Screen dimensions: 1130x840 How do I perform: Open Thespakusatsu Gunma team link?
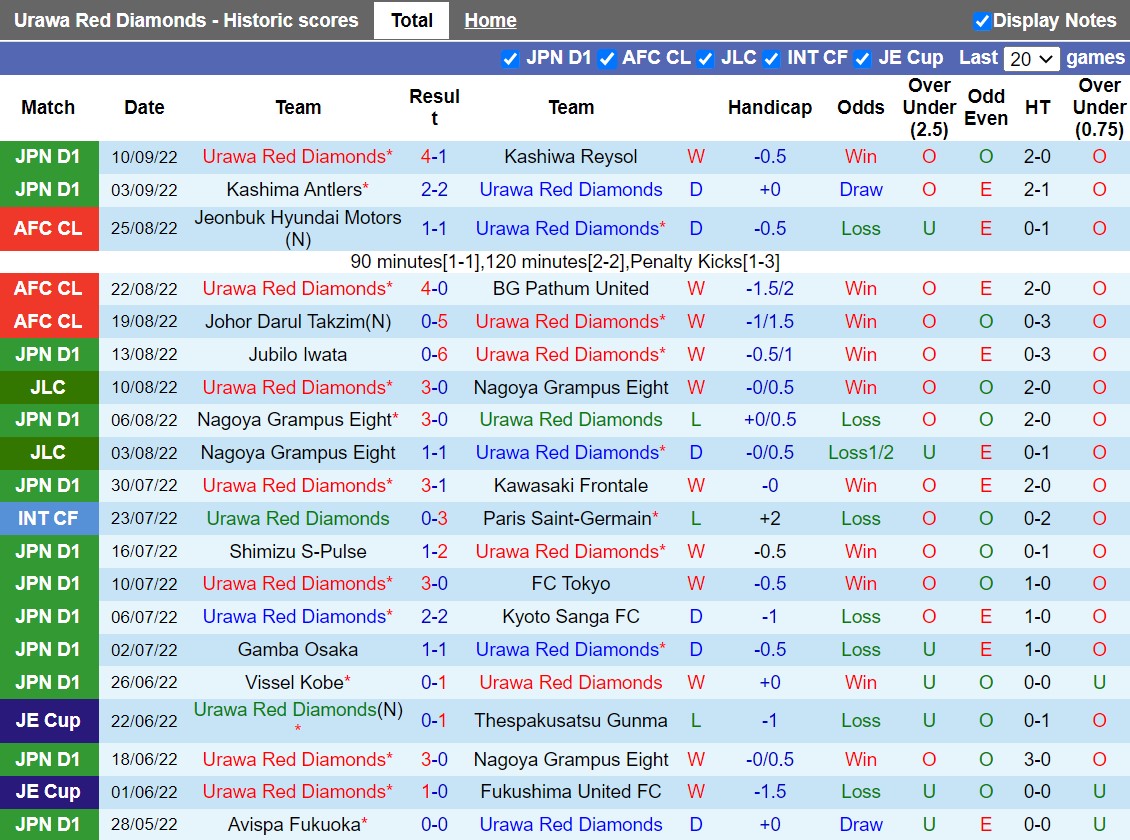[570, 720]
